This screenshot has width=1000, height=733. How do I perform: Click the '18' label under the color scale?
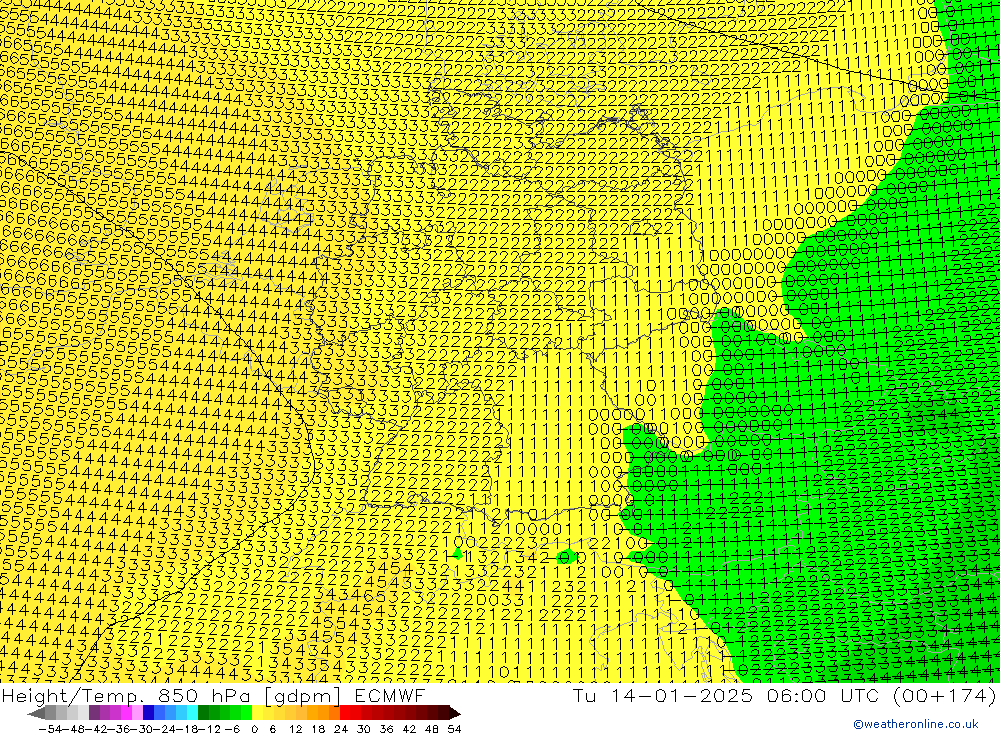pyautogui.click(x=318, y=729)
